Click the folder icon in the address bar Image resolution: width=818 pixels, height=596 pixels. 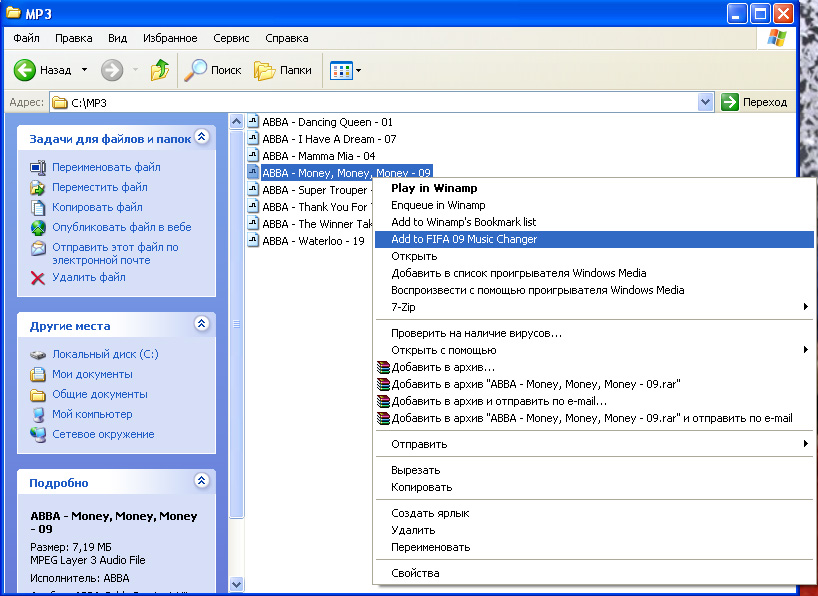[60, 102]
